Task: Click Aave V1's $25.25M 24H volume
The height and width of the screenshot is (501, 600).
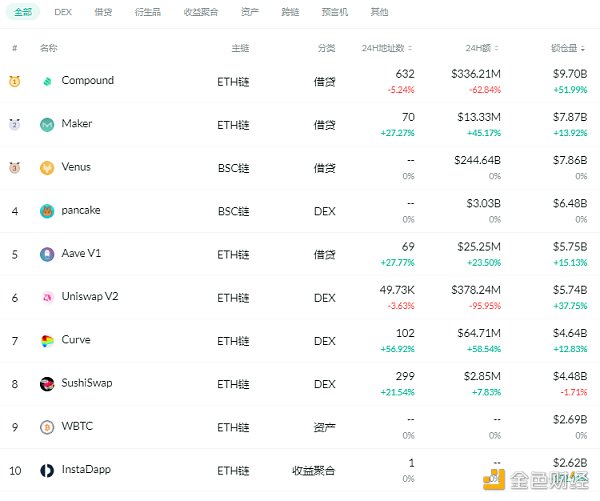Action: click(x=479, y=247)
